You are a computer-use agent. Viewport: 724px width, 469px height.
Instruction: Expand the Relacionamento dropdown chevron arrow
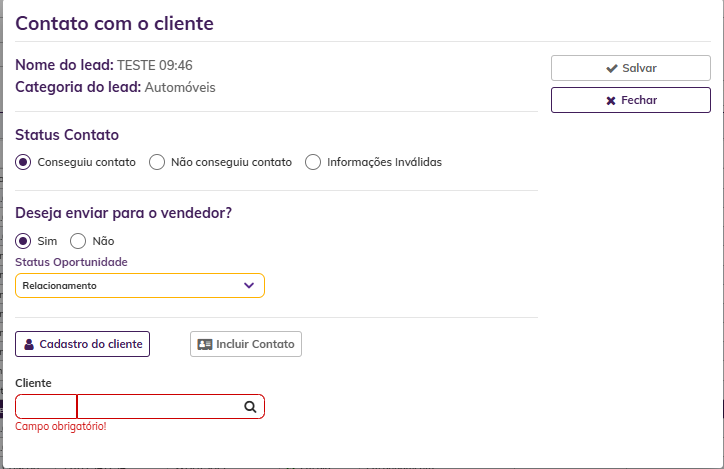pyautogui.click(x=250, y=286)
